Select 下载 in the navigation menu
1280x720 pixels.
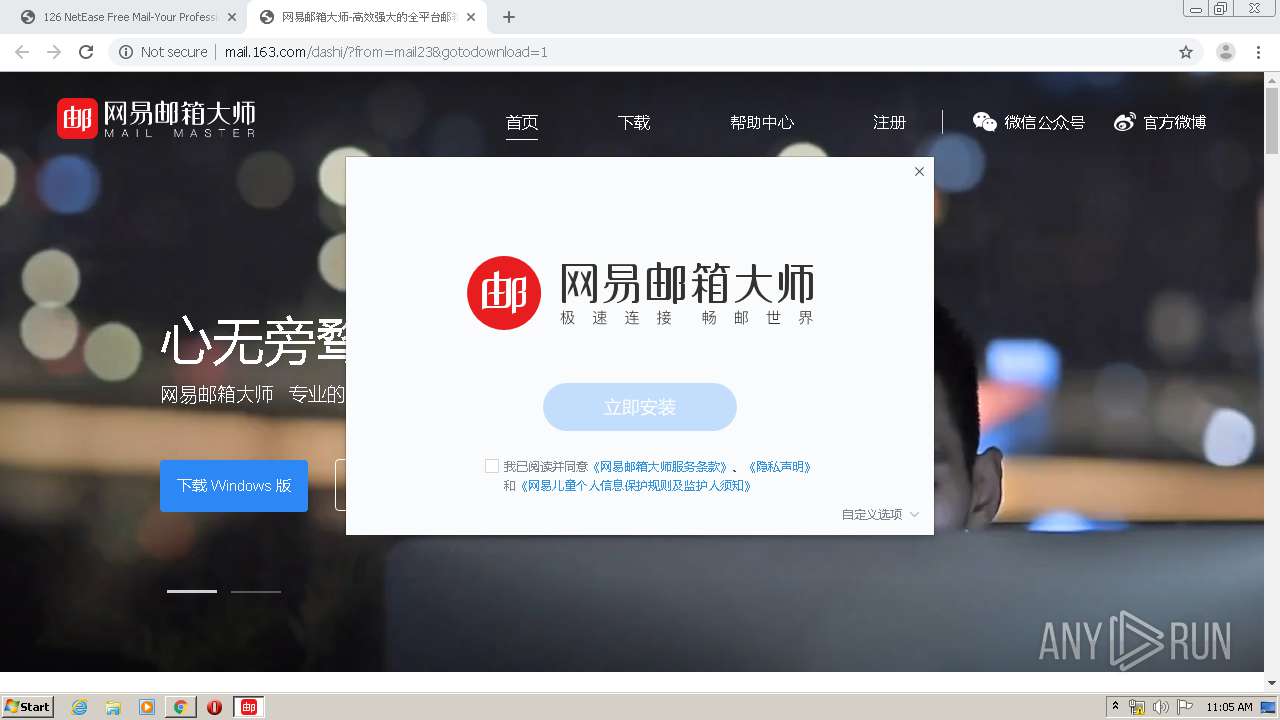click(x=634, y=122)
